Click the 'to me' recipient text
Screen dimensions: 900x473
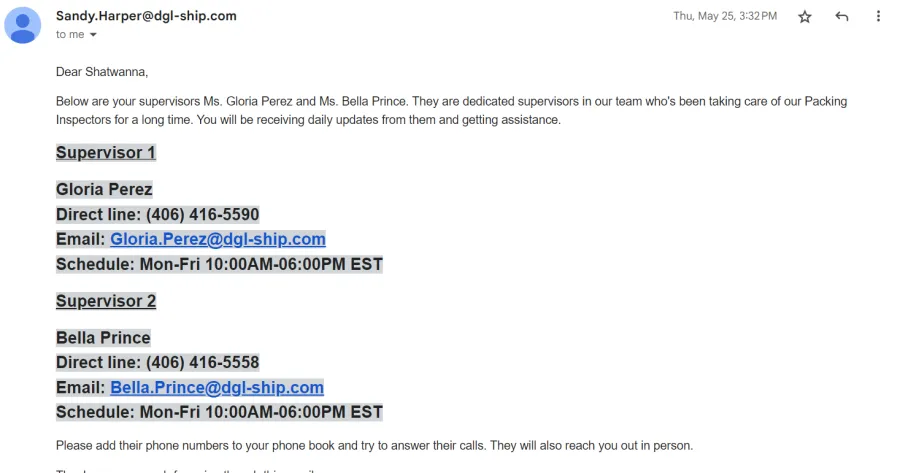[x=70, y=34]
